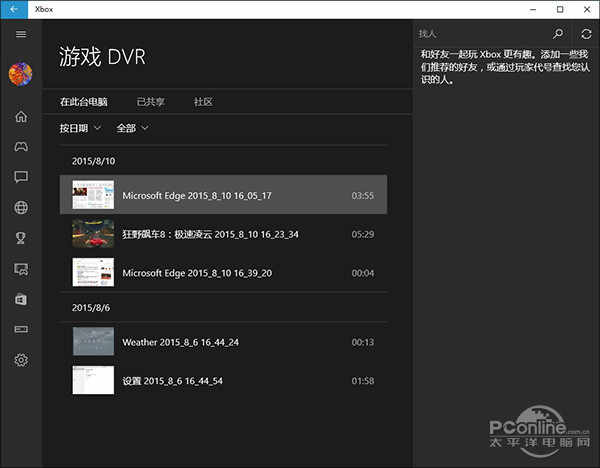The height and width of the screenshot is (468, 600).
Task: Refresh the friends list
Action: pyautogui.click(x=586, y=34)
